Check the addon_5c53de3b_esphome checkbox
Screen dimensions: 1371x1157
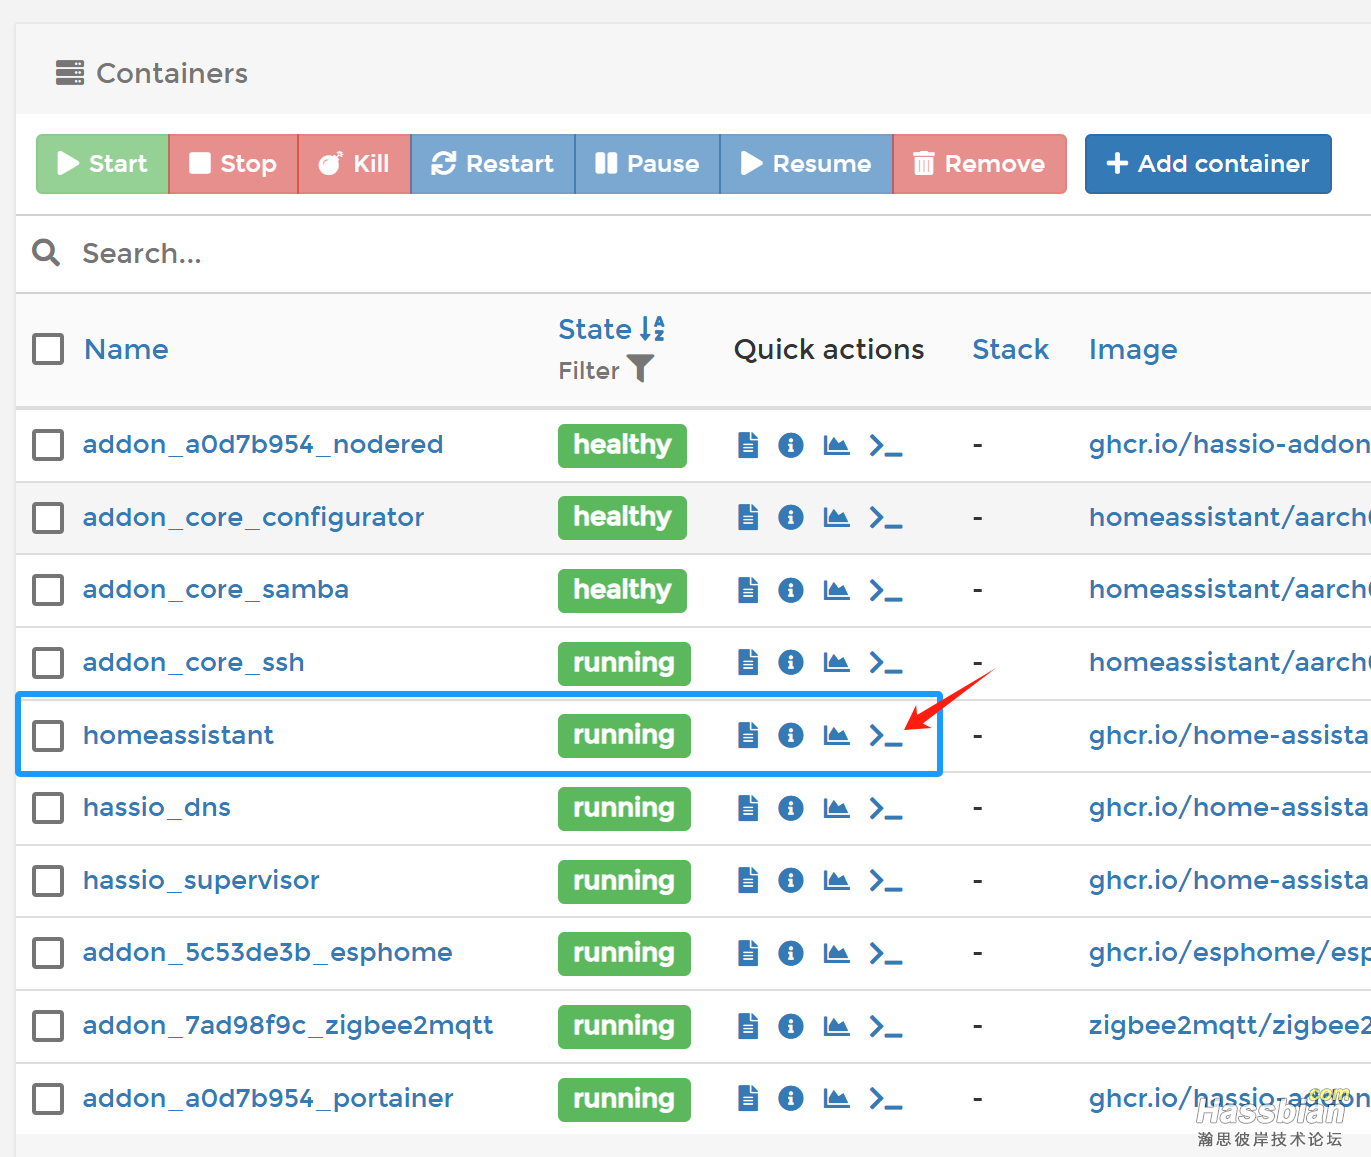click(48, 953)
